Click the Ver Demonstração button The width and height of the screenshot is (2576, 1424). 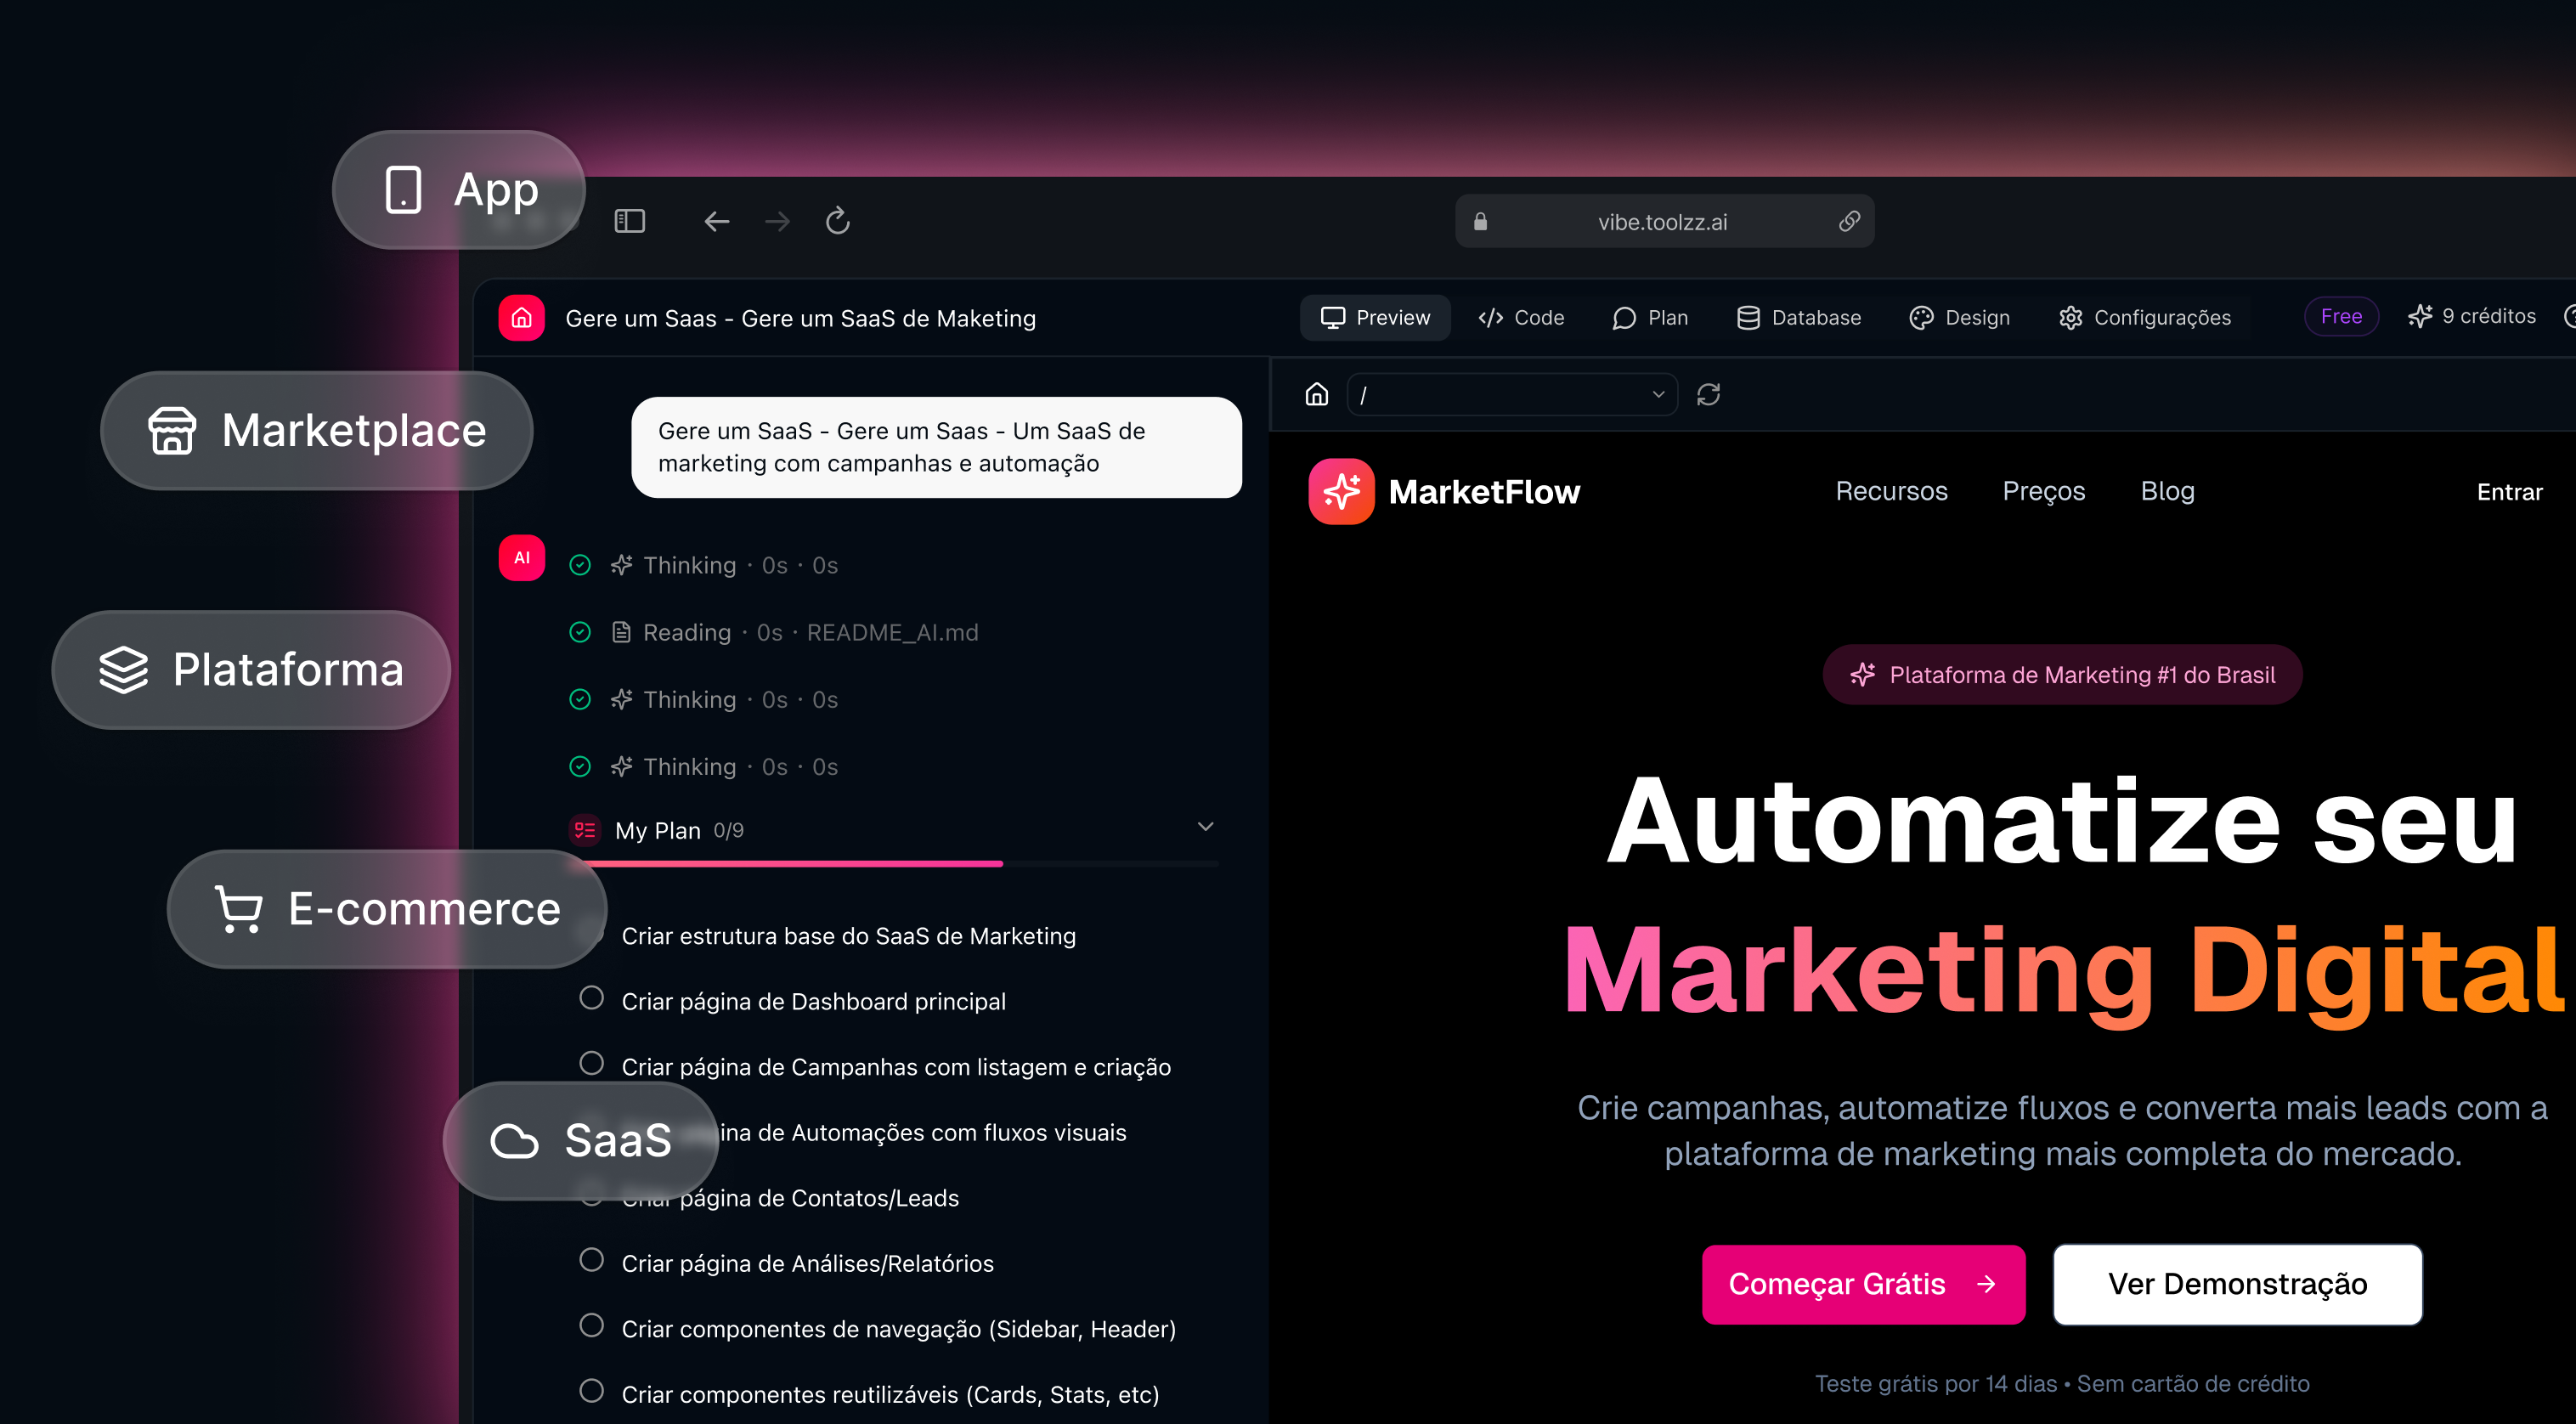(2237, 1284)
